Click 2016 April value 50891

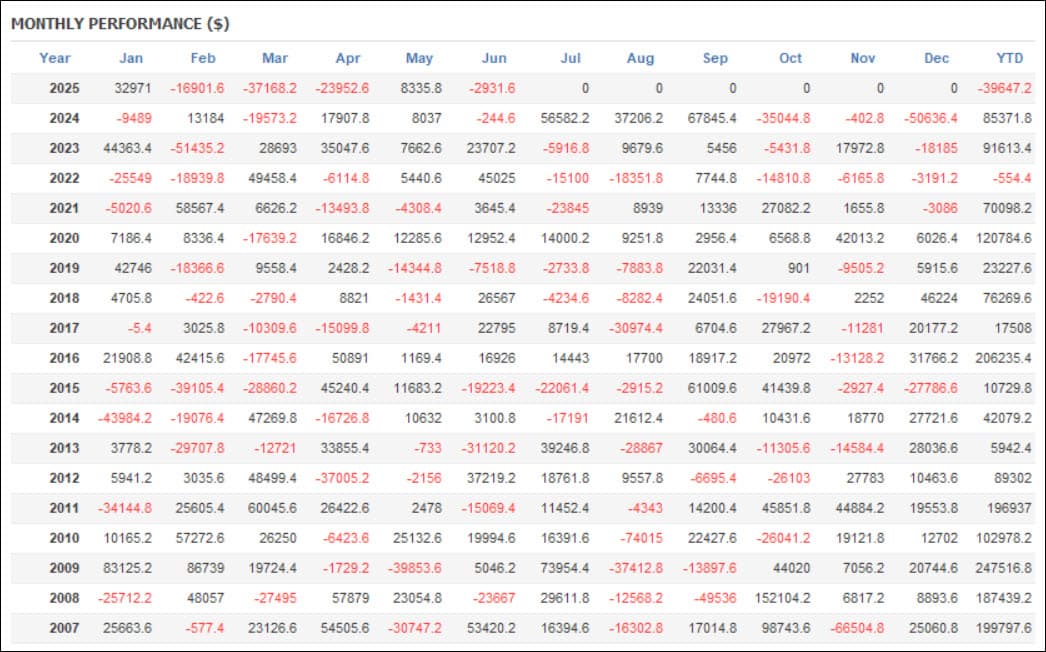[x=350, y=358]
